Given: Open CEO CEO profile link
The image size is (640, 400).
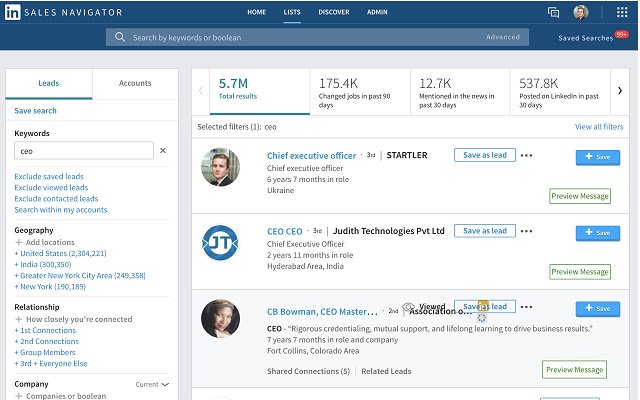Looking at the screenshot, I should [284, 231].
